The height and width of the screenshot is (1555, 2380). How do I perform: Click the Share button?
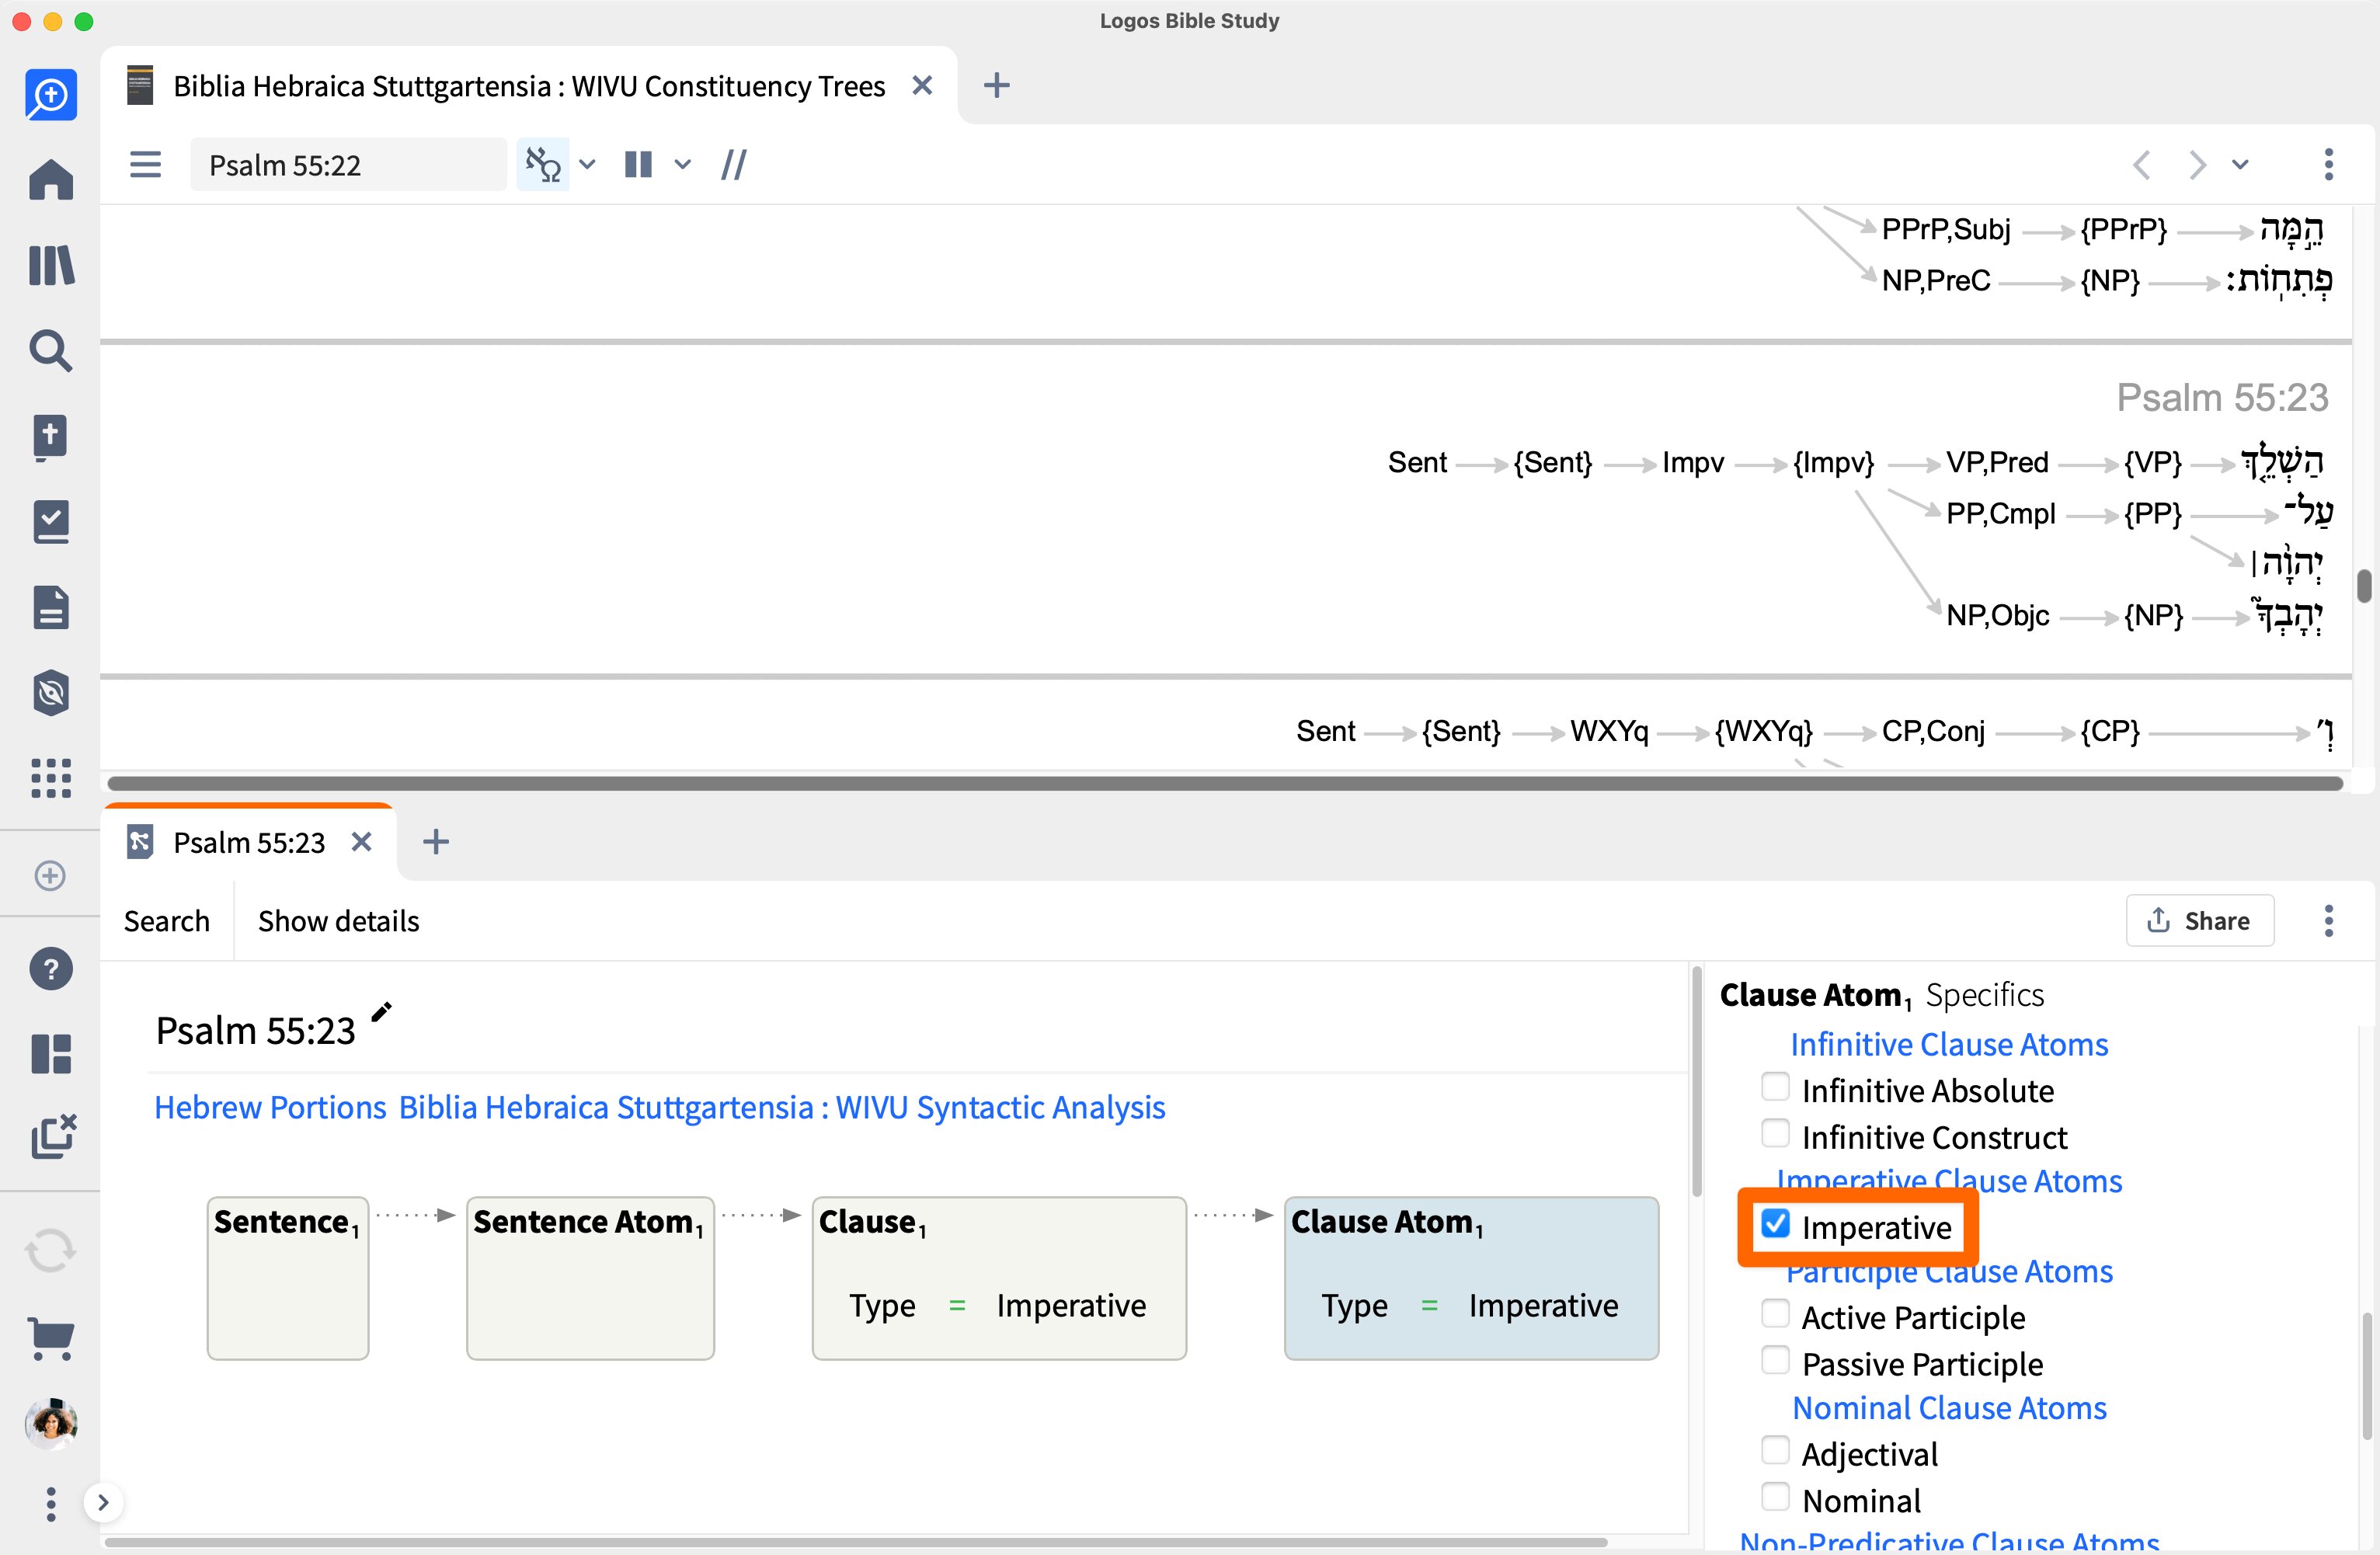tap(2200, 920)
